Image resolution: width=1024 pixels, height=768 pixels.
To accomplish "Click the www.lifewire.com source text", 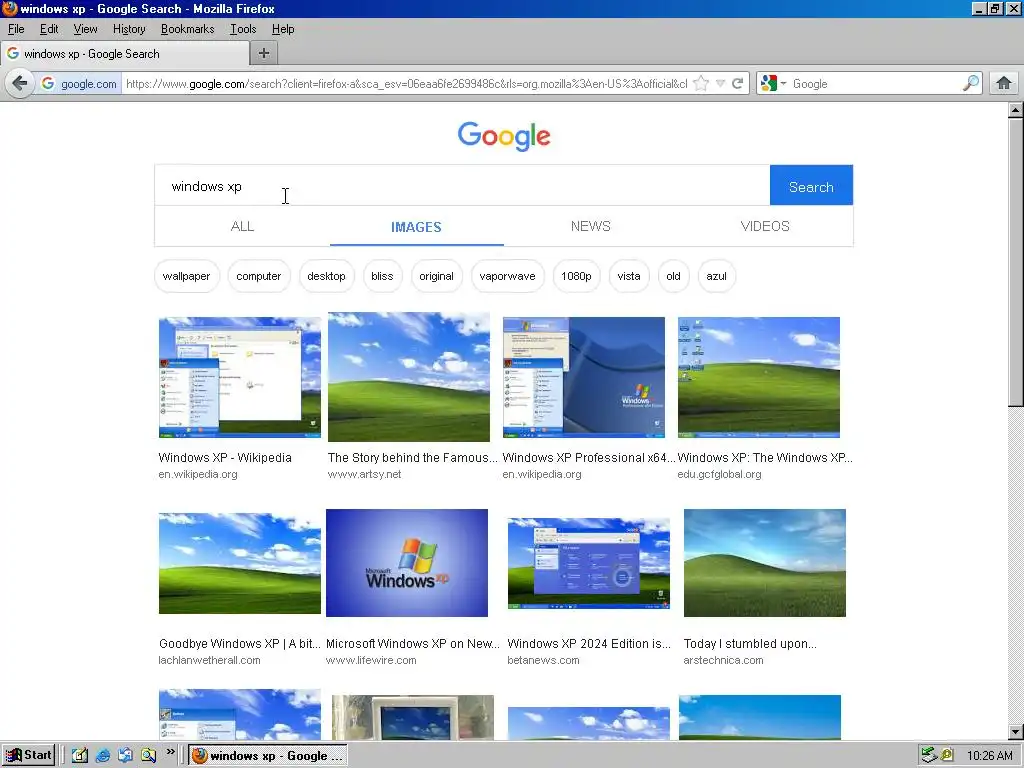I will click(371, 660).
